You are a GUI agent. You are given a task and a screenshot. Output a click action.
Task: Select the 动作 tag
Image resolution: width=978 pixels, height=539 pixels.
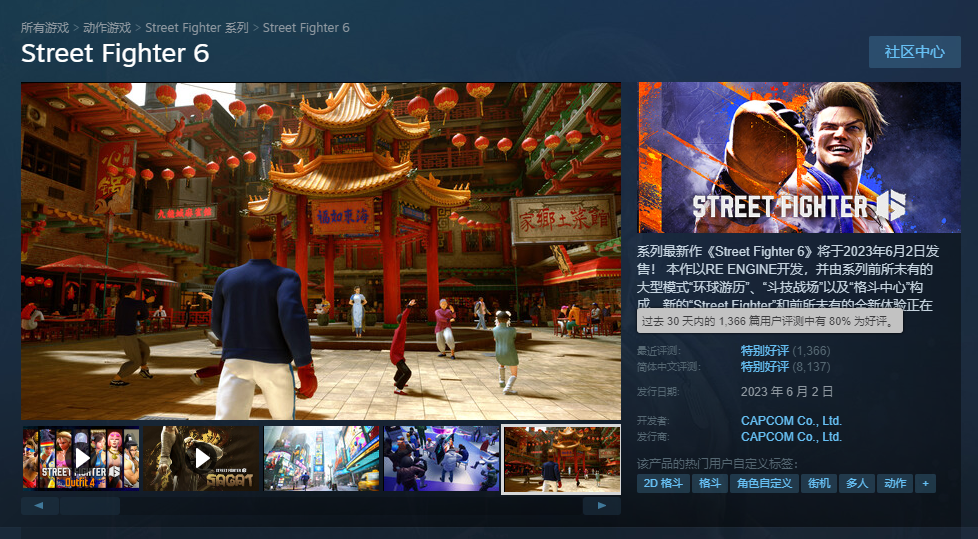click(895, 483)
